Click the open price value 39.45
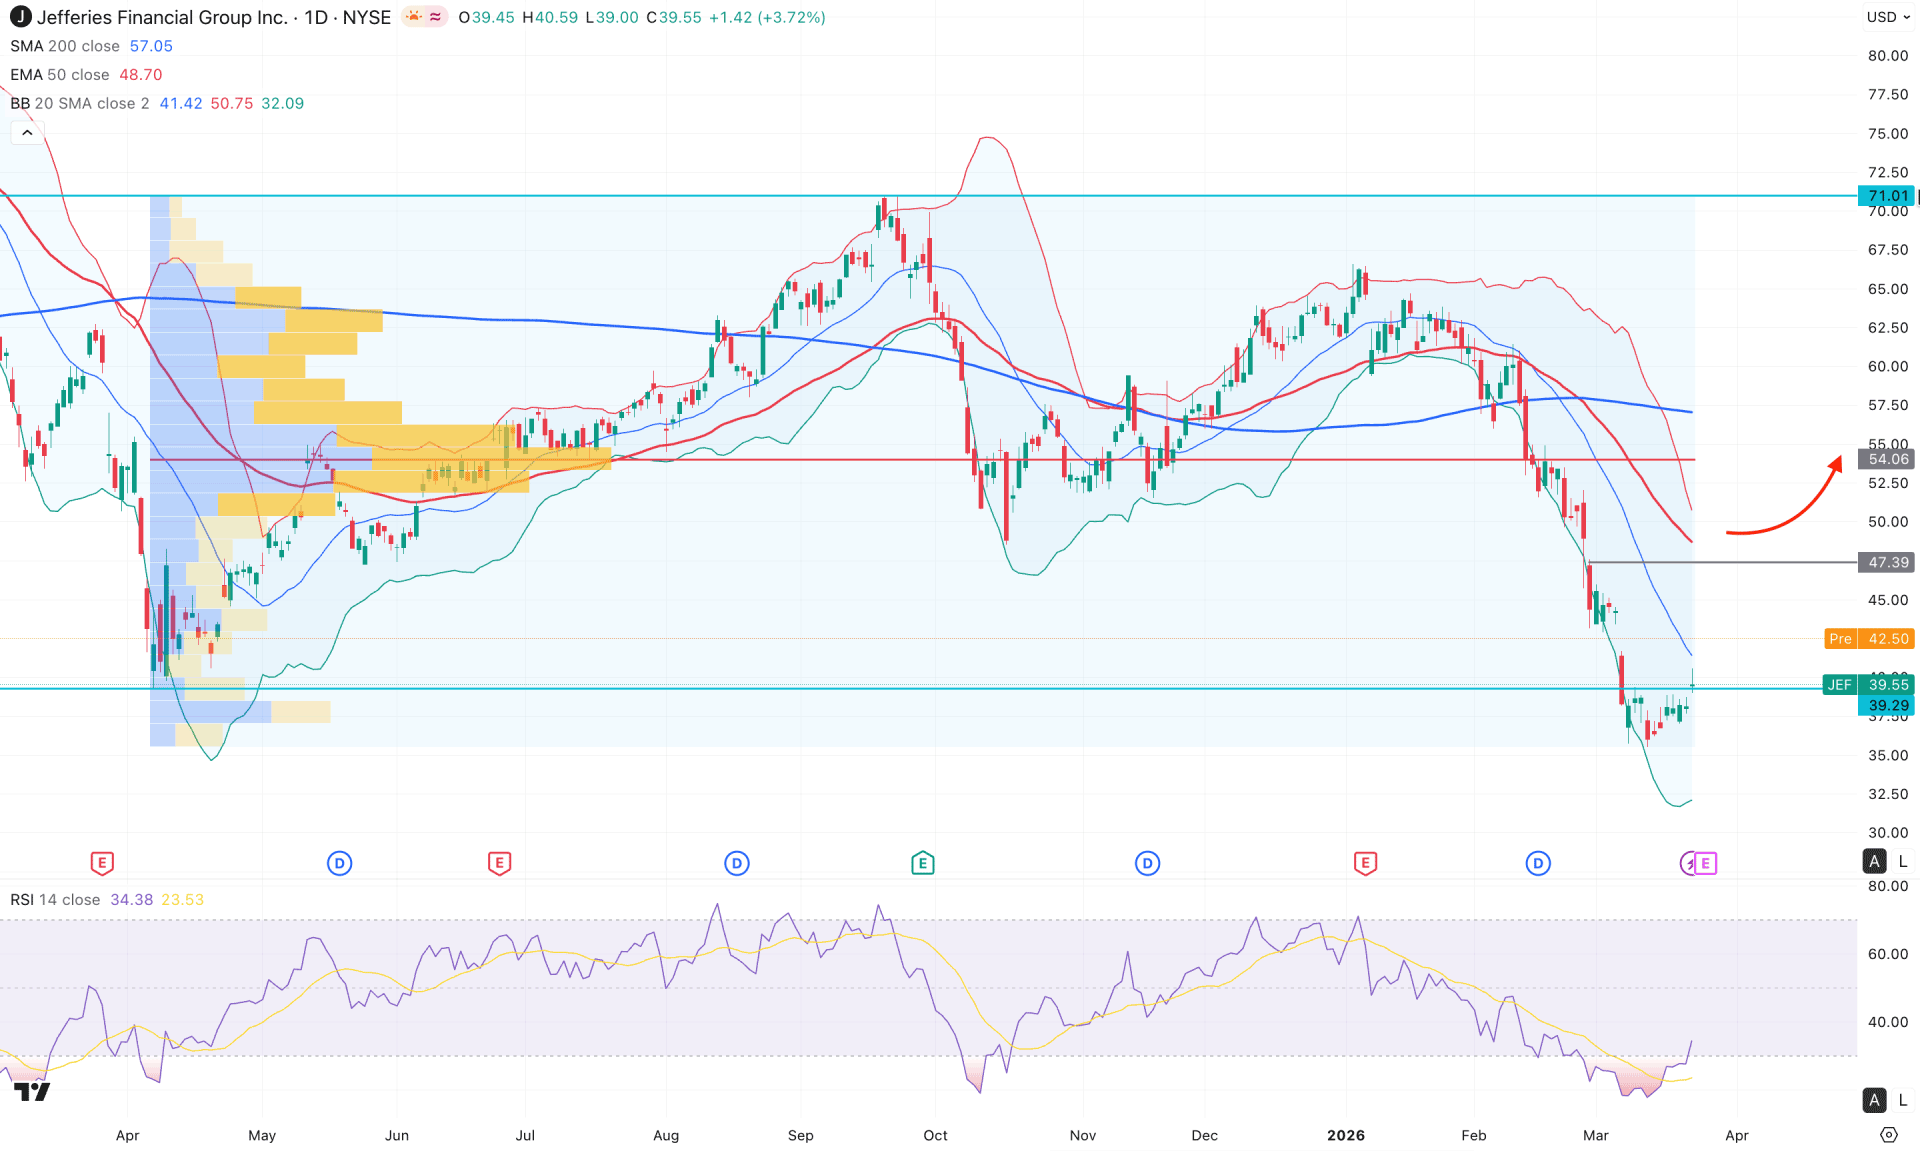This screenshot has height=1151, width=1920. point(492,18)
